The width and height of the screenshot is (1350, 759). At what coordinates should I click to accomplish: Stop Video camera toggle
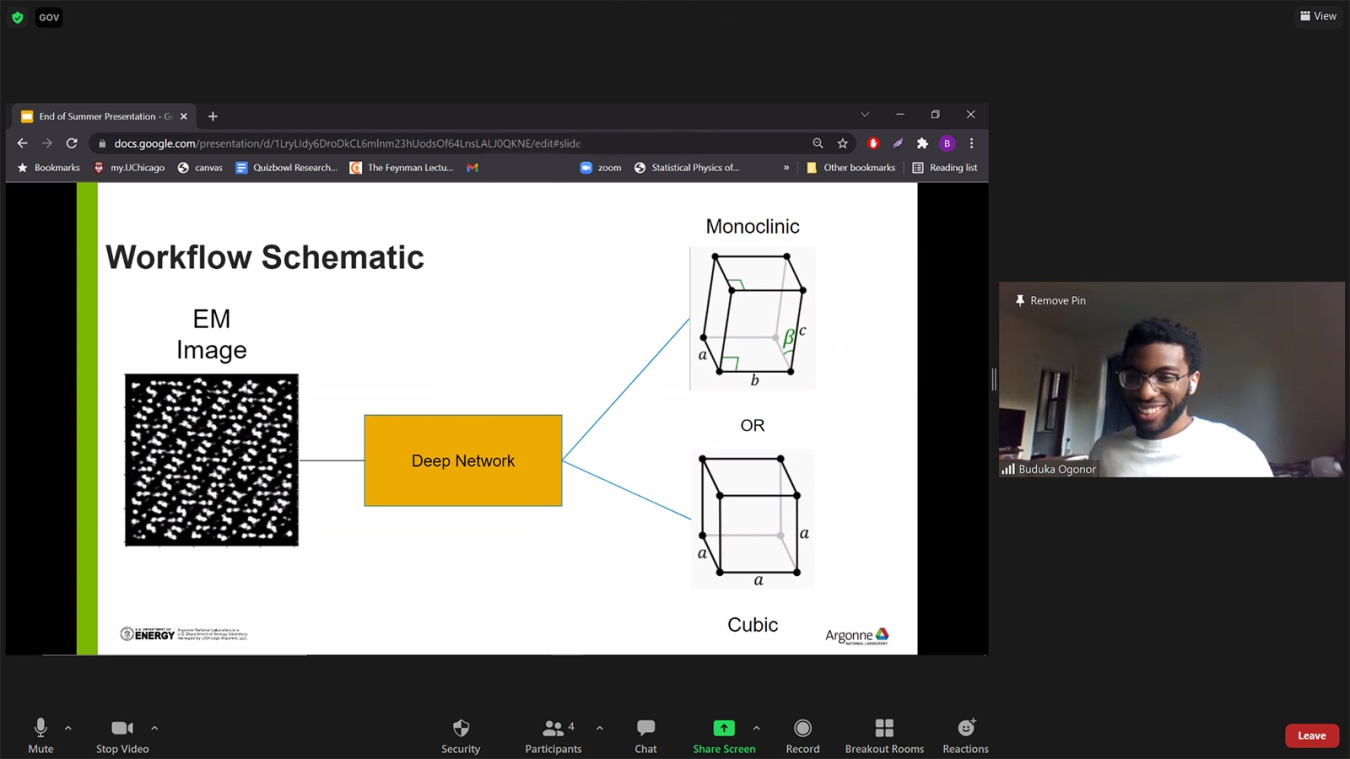122,735
